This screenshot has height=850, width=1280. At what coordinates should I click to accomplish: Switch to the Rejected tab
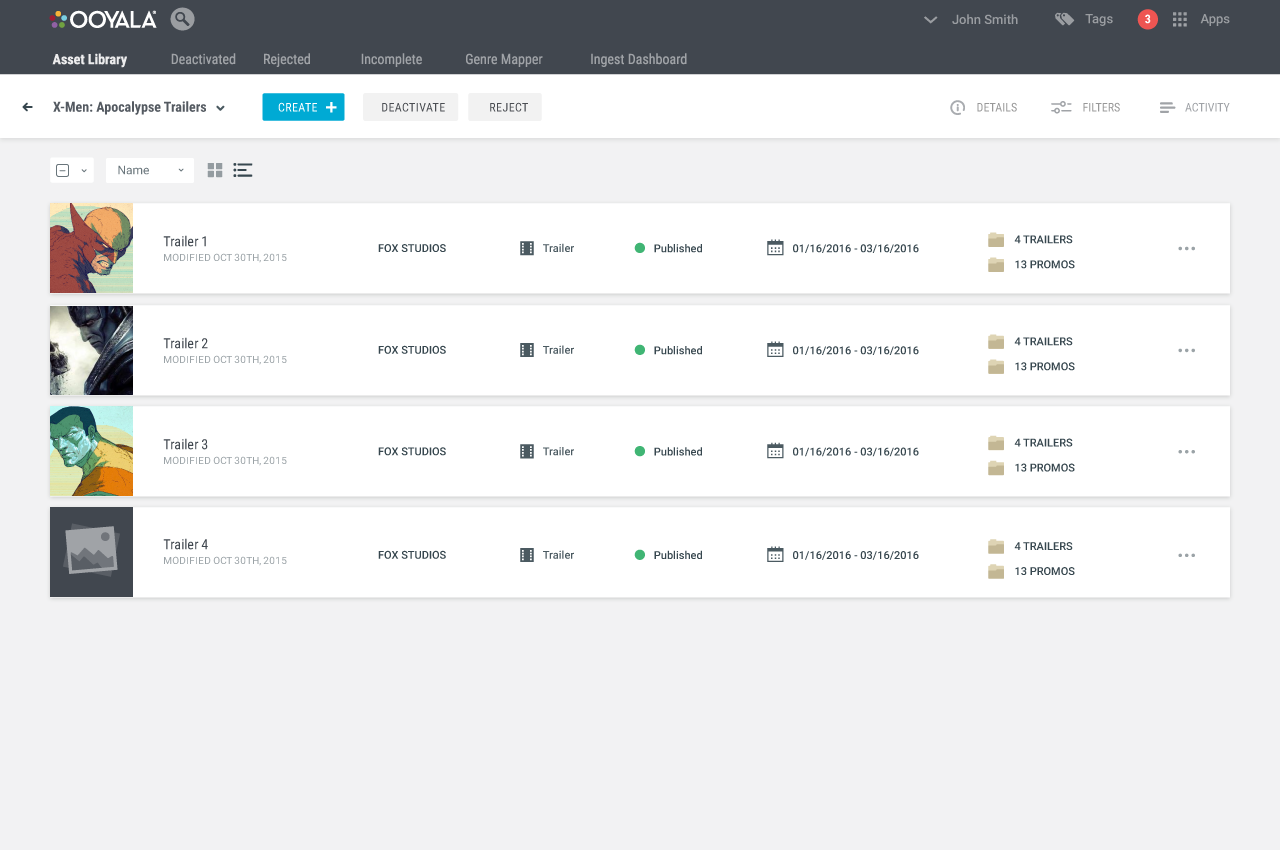[x=287, y=59]
